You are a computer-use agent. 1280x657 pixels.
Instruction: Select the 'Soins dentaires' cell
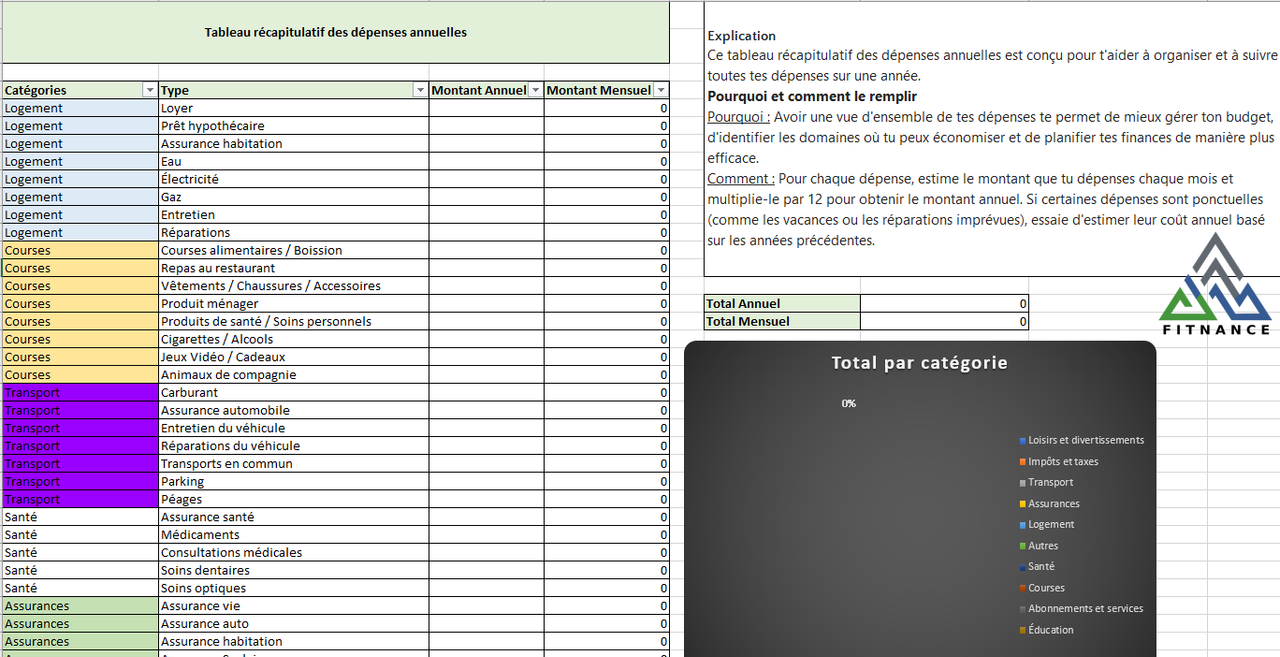tap(294, 571)
